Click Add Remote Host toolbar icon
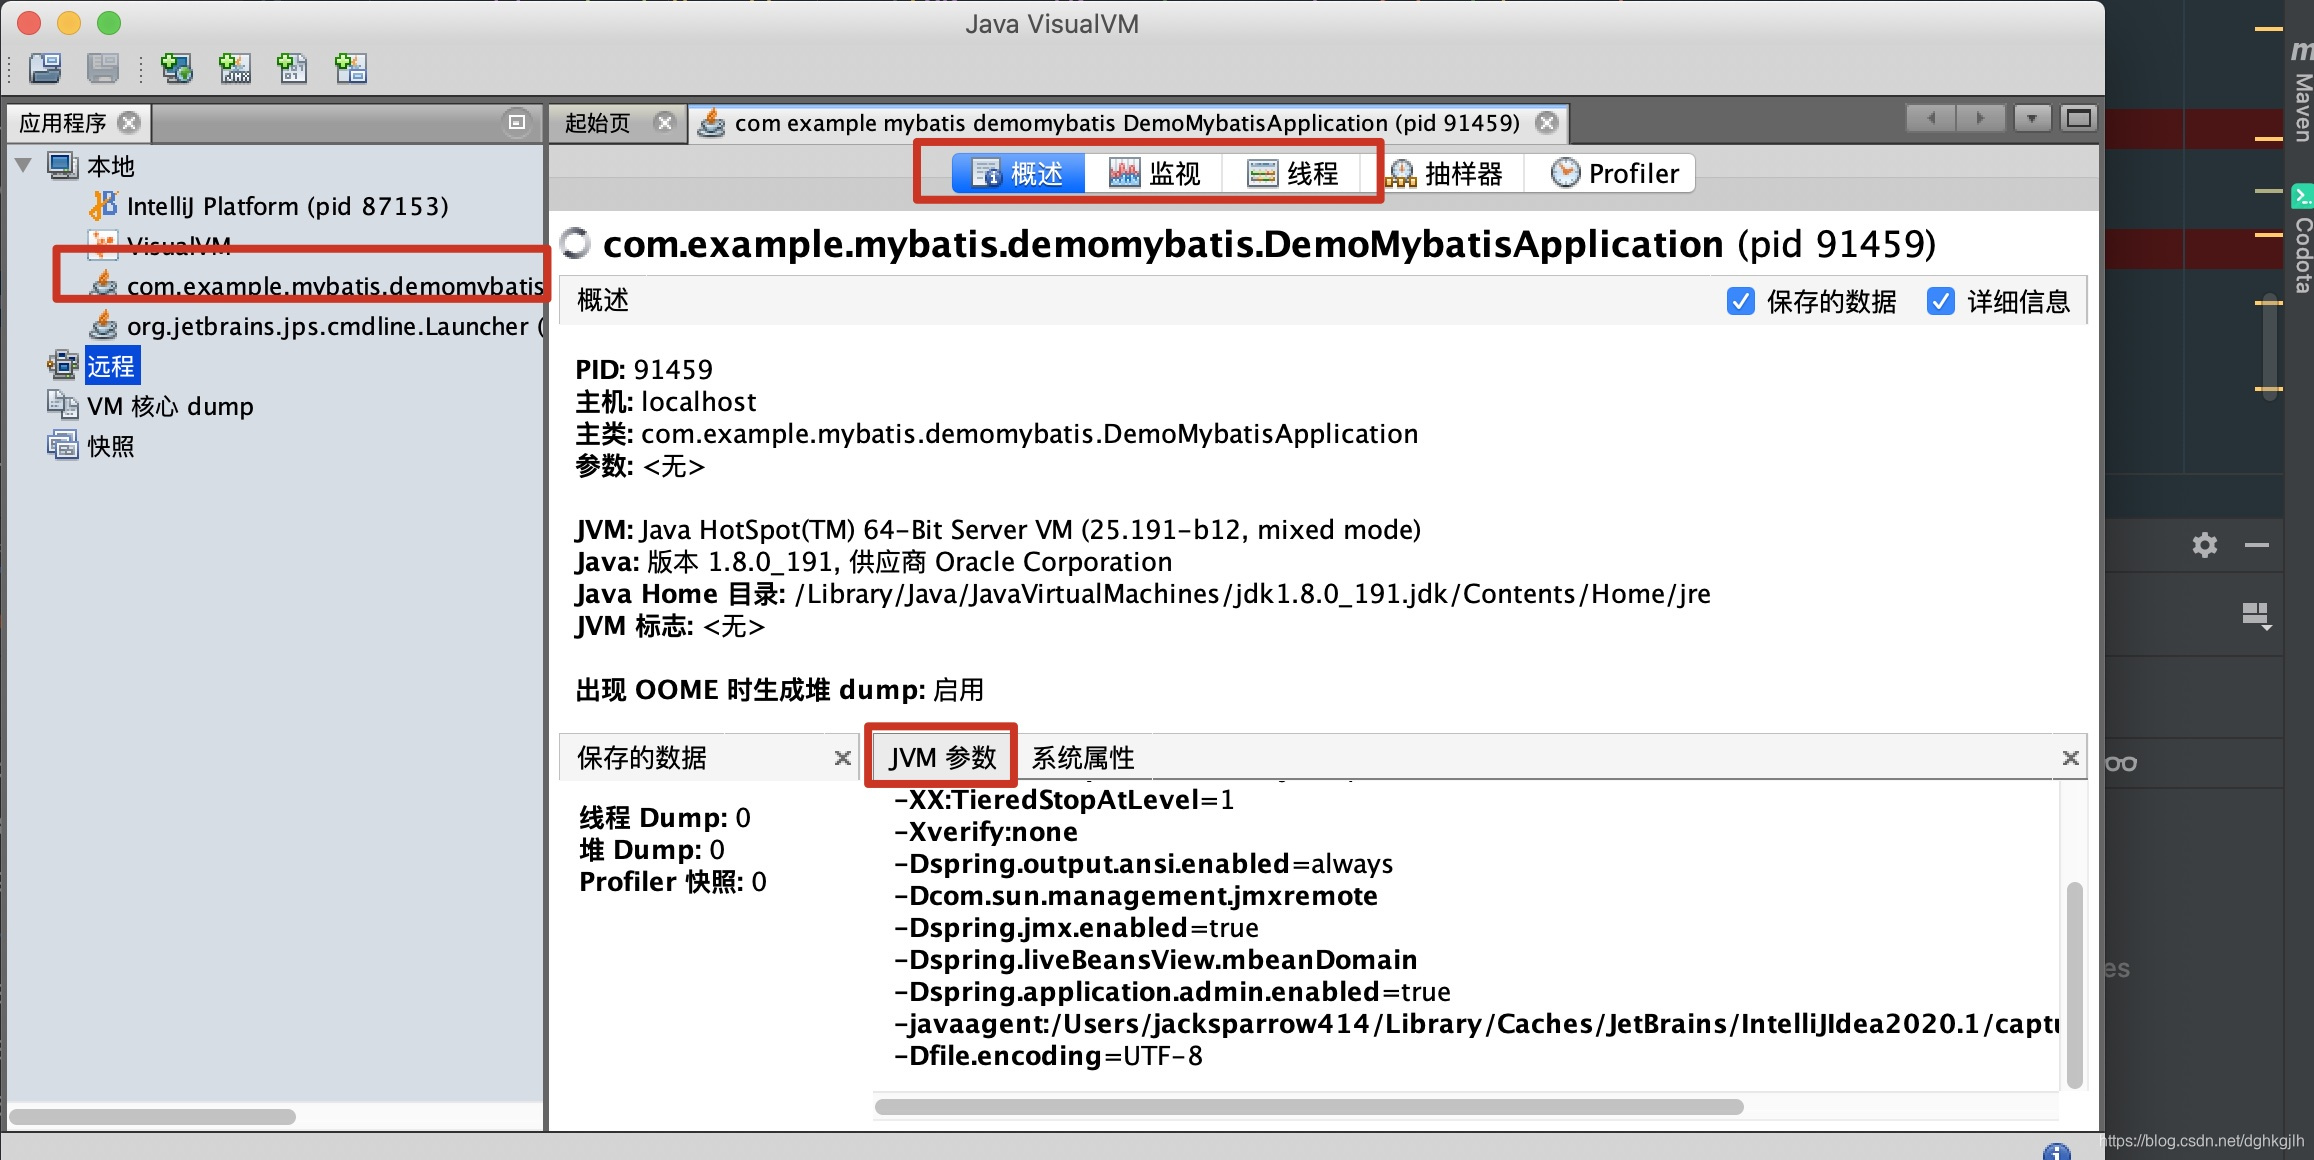The image size is (2314, 1160). (x=177, y=68)
